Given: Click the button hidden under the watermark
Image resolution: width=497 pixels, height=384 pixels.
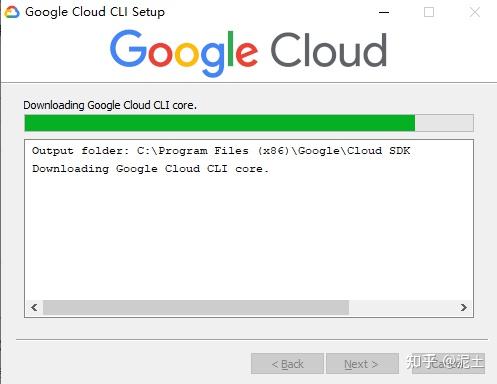Looking at the screenshot, I should tap(448, 364).
